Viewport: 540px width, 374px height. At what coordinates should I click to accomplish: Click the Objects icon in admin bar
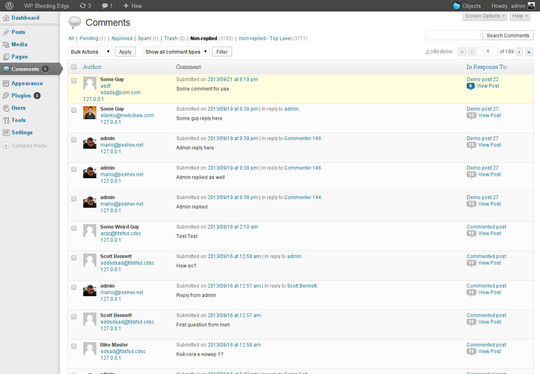pyautogui.click(x=456, y=6)
